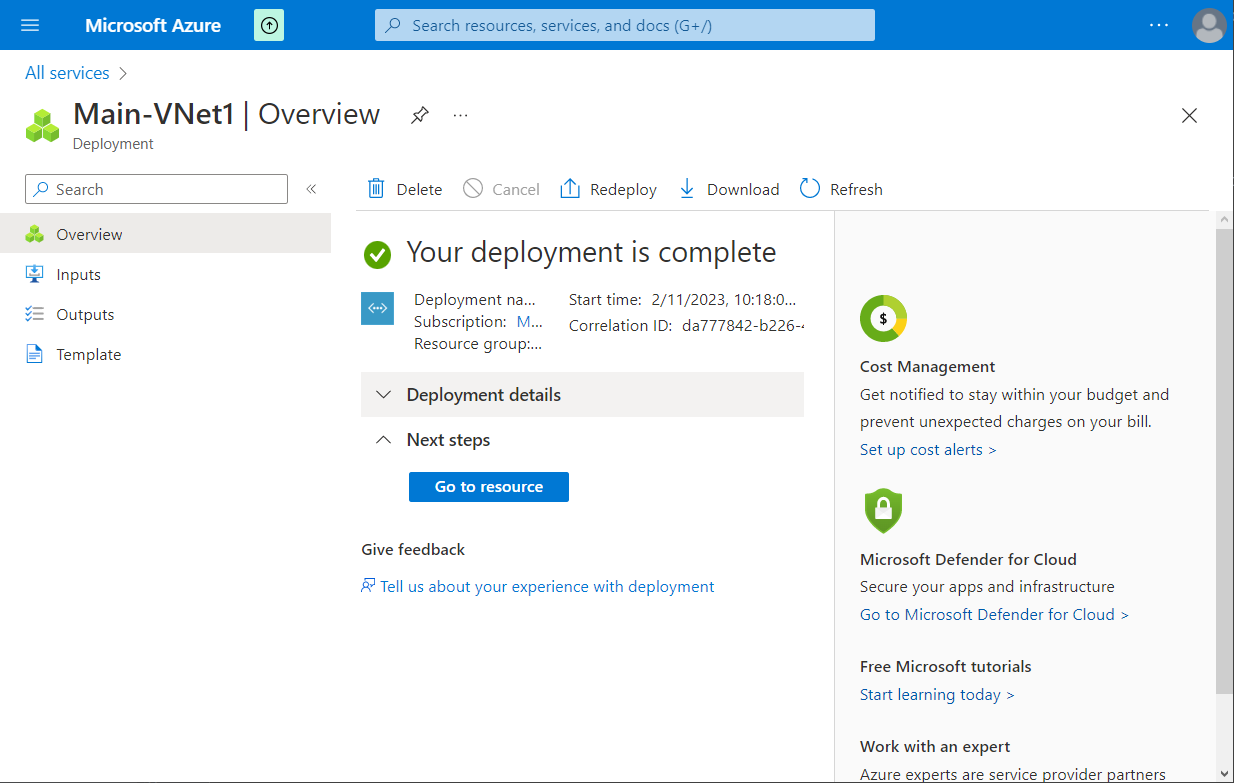Click the upgrade arrow icon beside Microsoft Azure
This screenshot has height=783, width=1234.
point(269,25)
